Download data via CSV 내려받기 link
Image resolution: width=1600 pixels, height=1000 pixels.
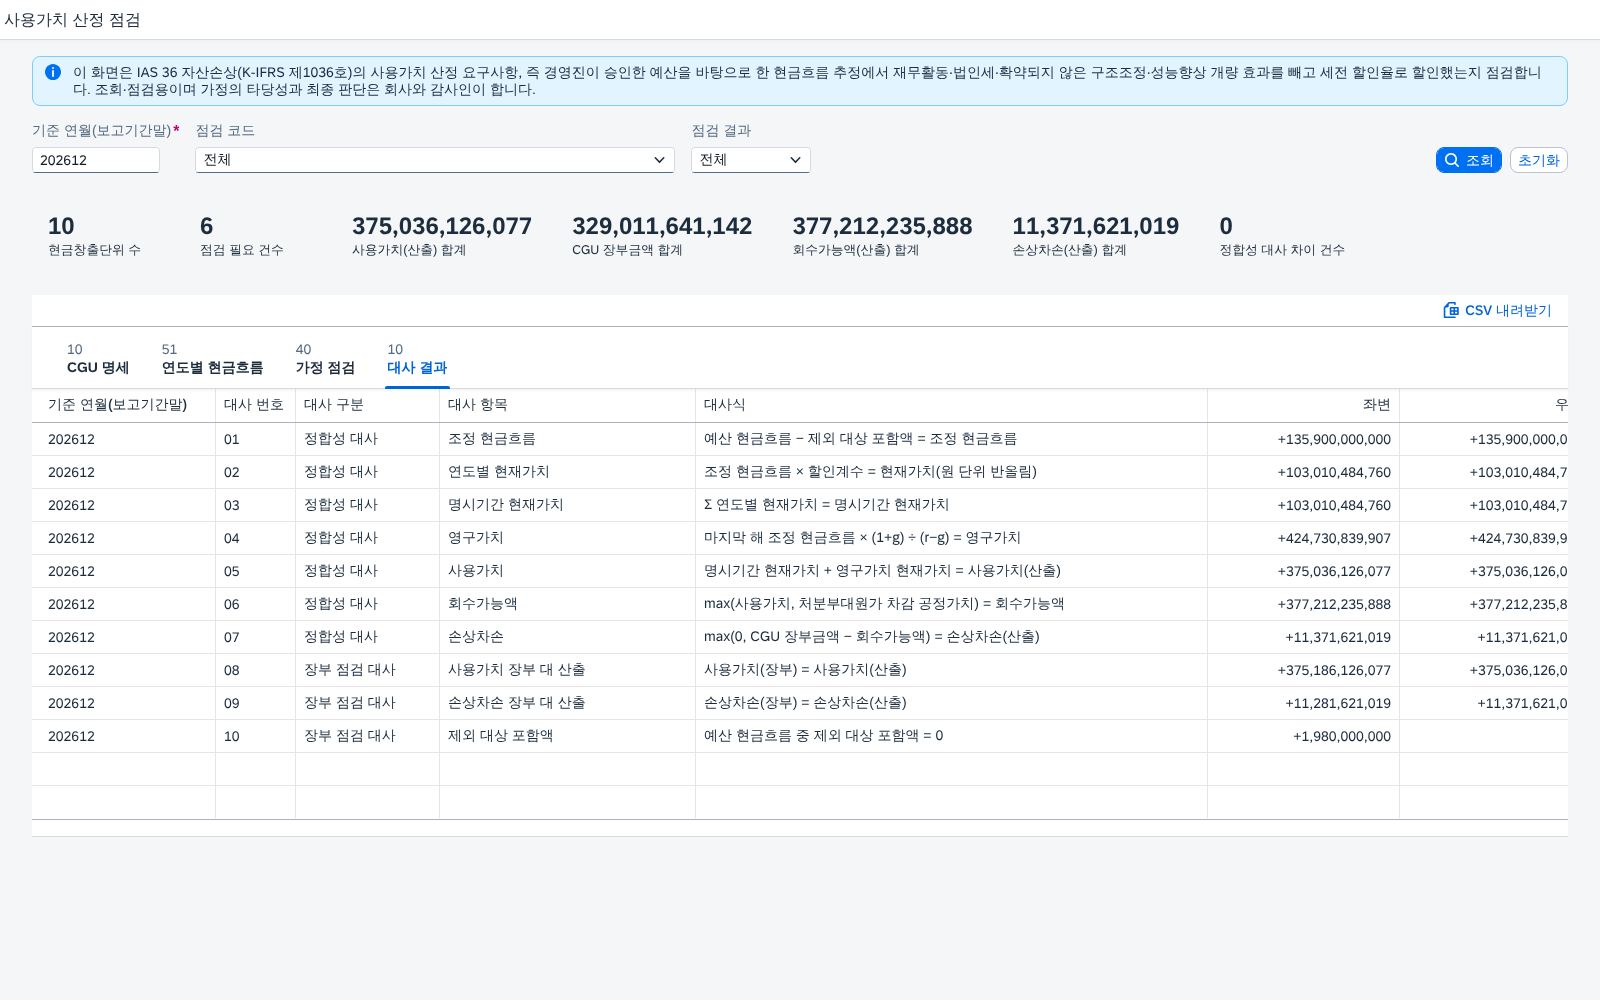(x=1497, y=310)
